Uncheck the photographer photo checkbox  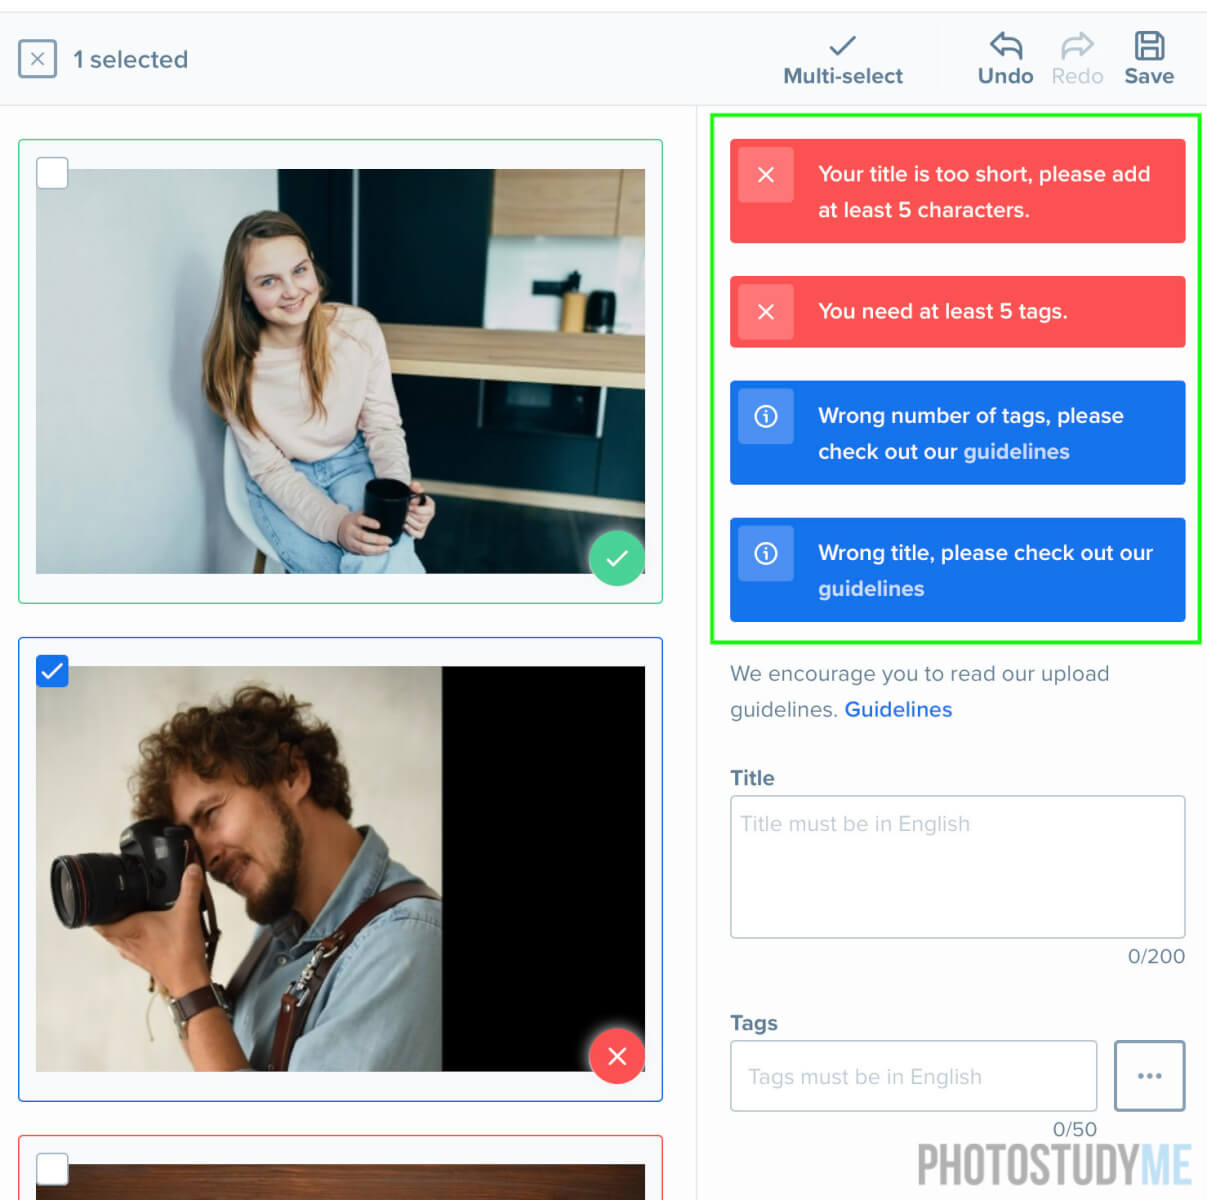(52, 670)
